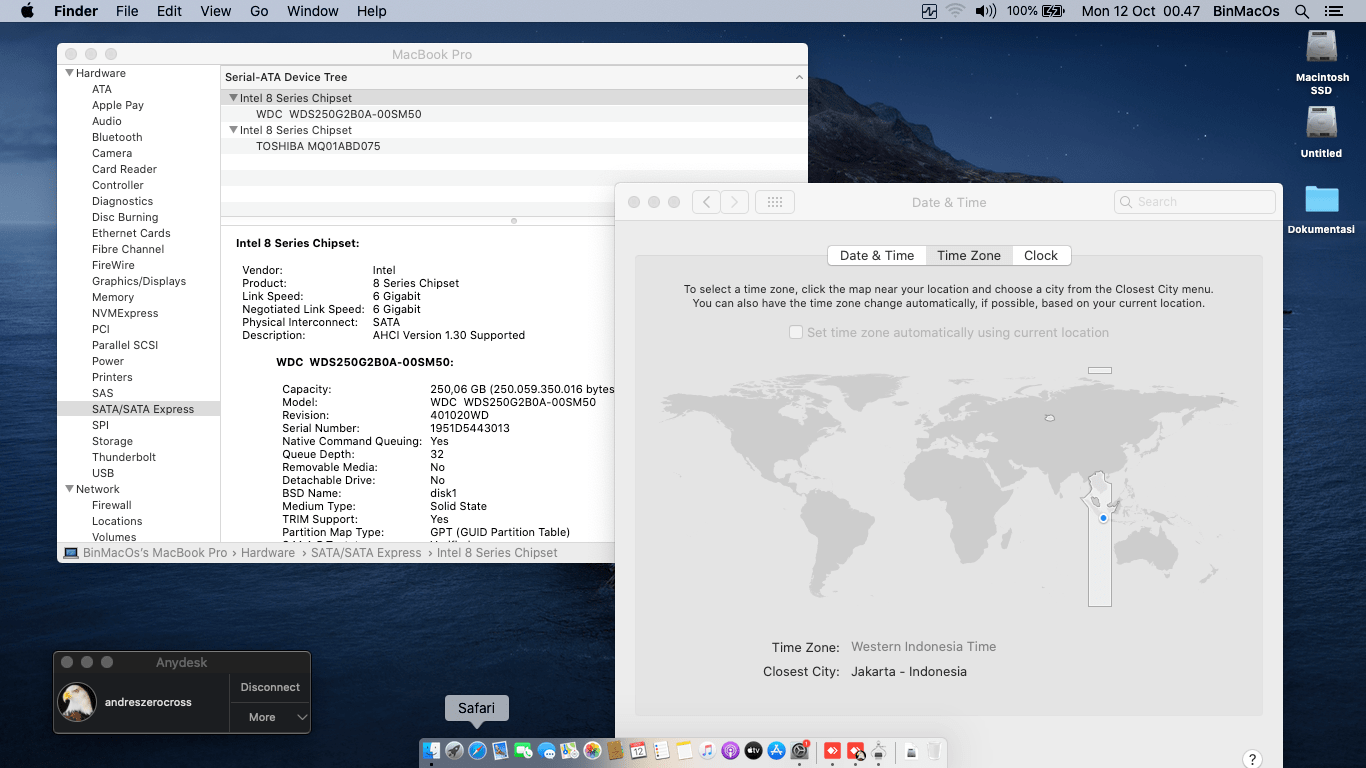This screenshot has height=768, width=1366.
Task: Open the Trash at Dock's end
Action: (935, 751)
